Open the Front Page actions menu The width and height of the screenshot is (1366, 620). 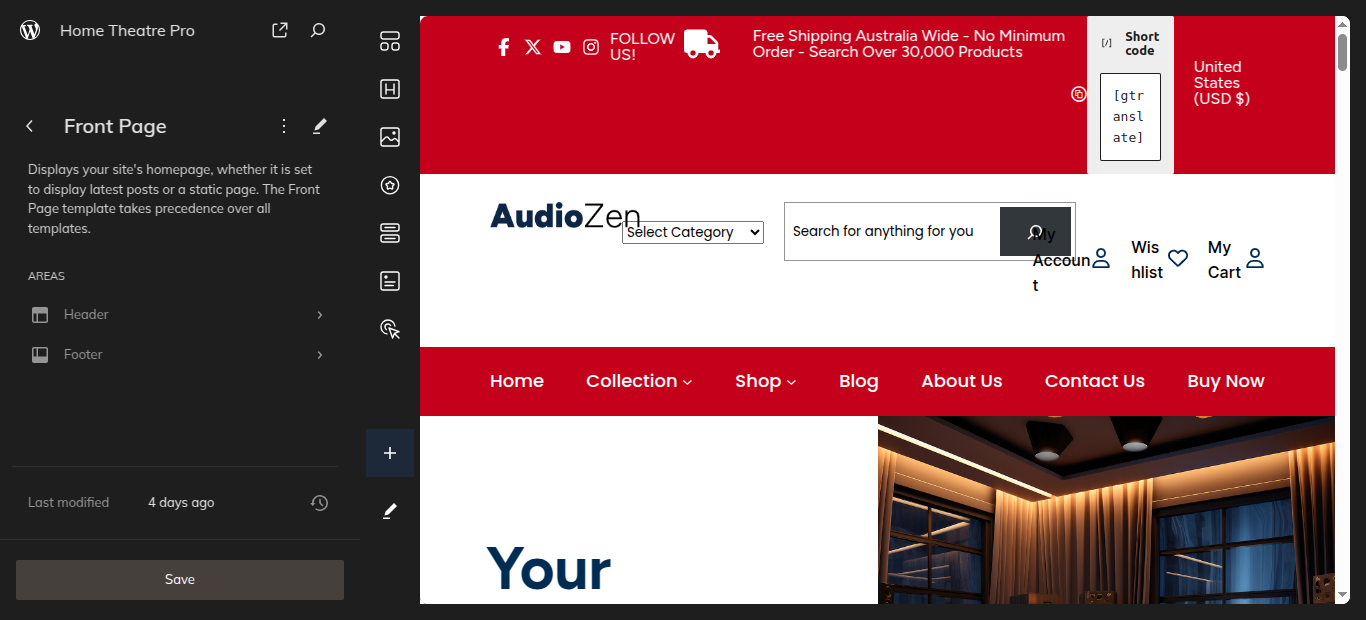[284, 126]
